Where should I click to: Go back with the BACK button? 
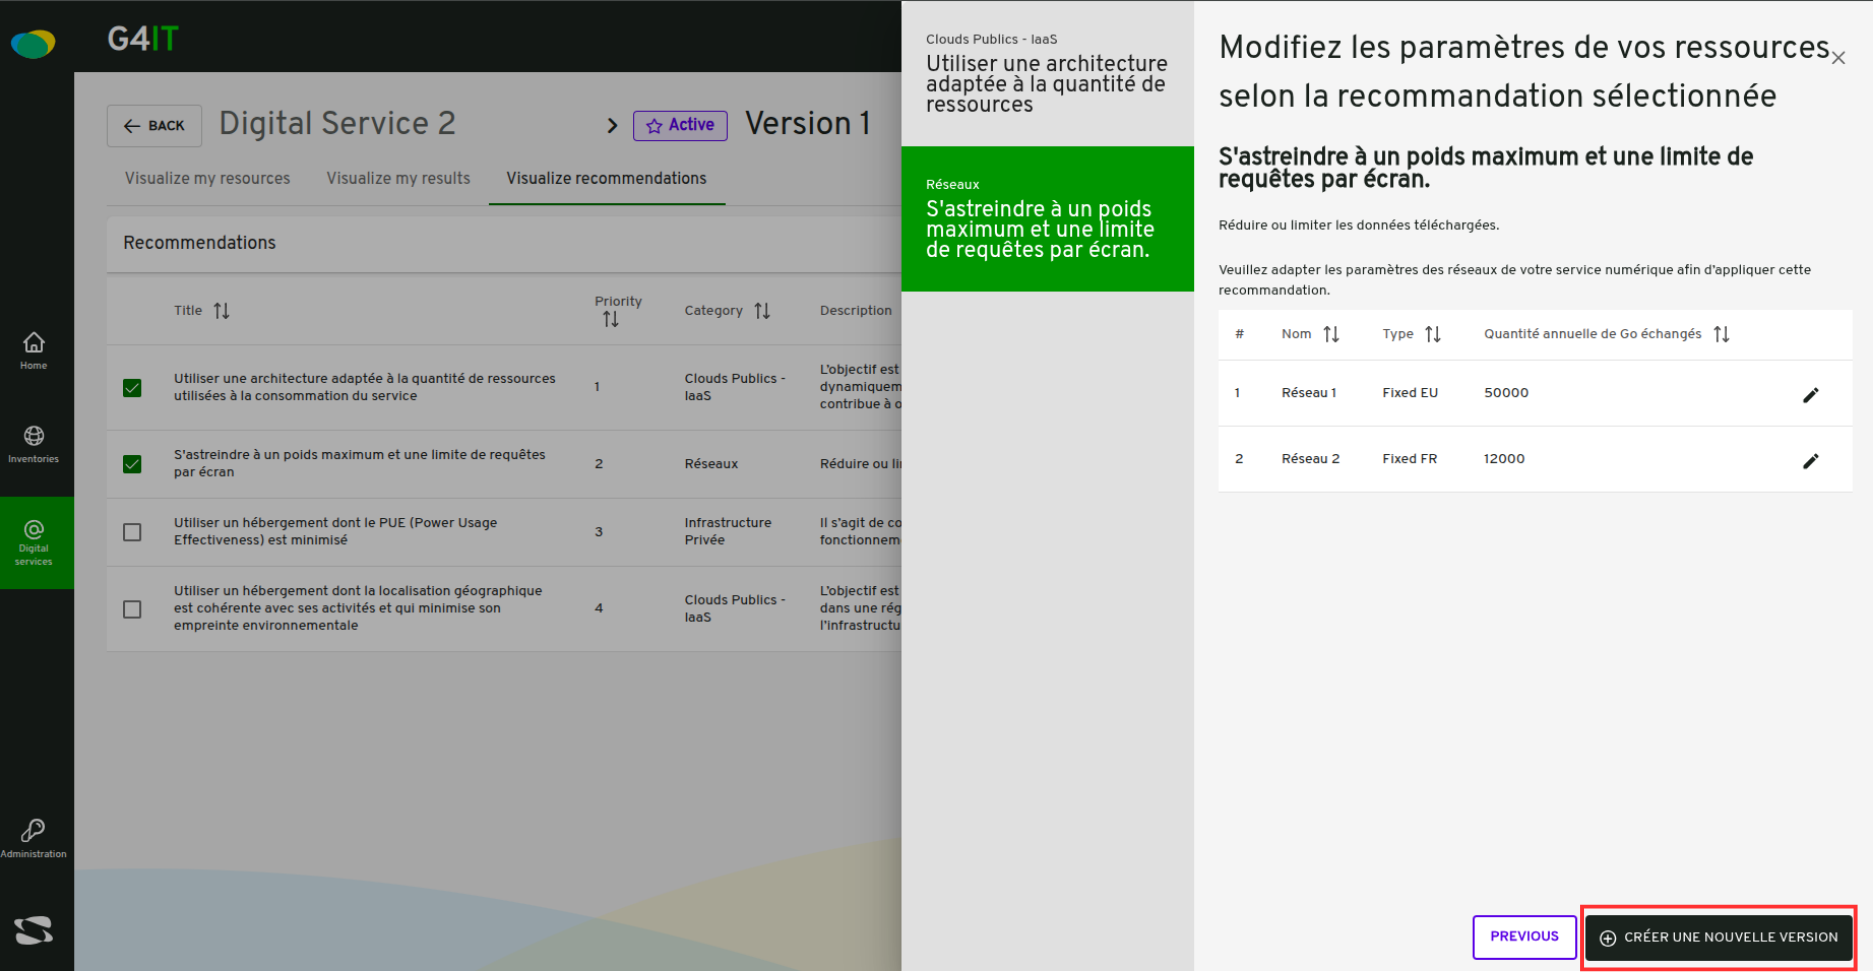click(x=154, y=126)
